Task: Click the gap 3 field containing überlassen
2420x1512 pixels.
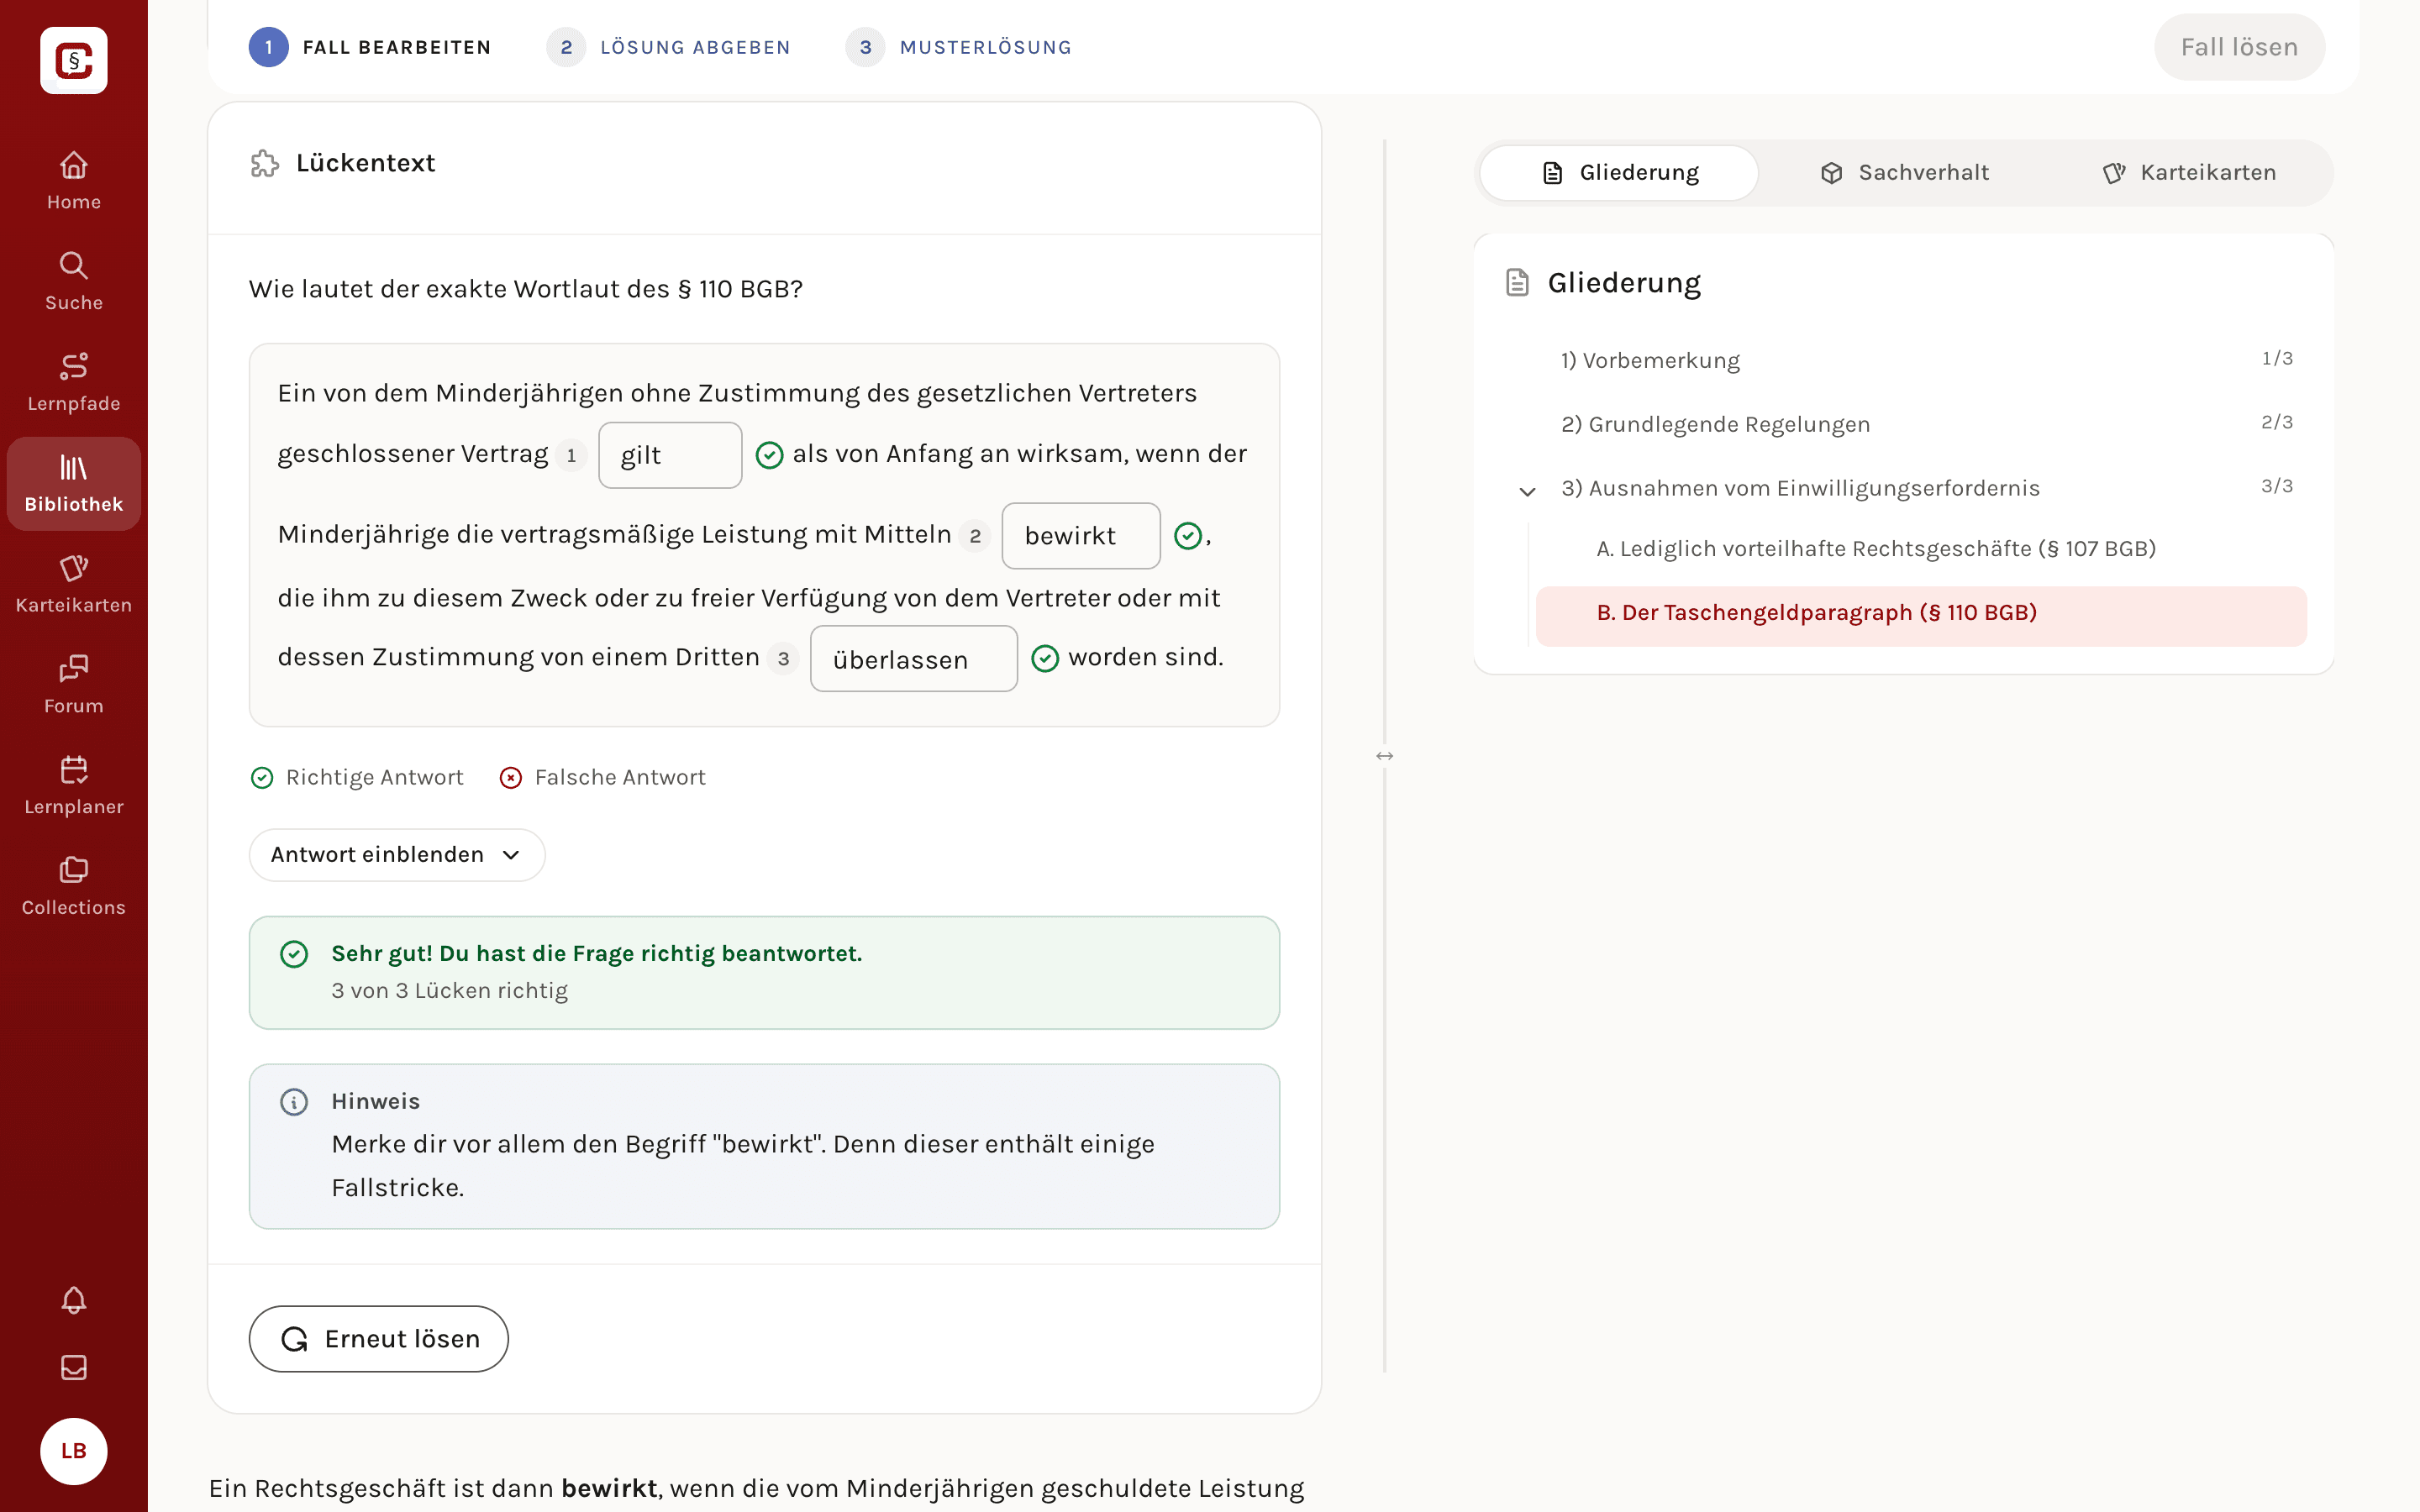Action: [x=914, y=659]
